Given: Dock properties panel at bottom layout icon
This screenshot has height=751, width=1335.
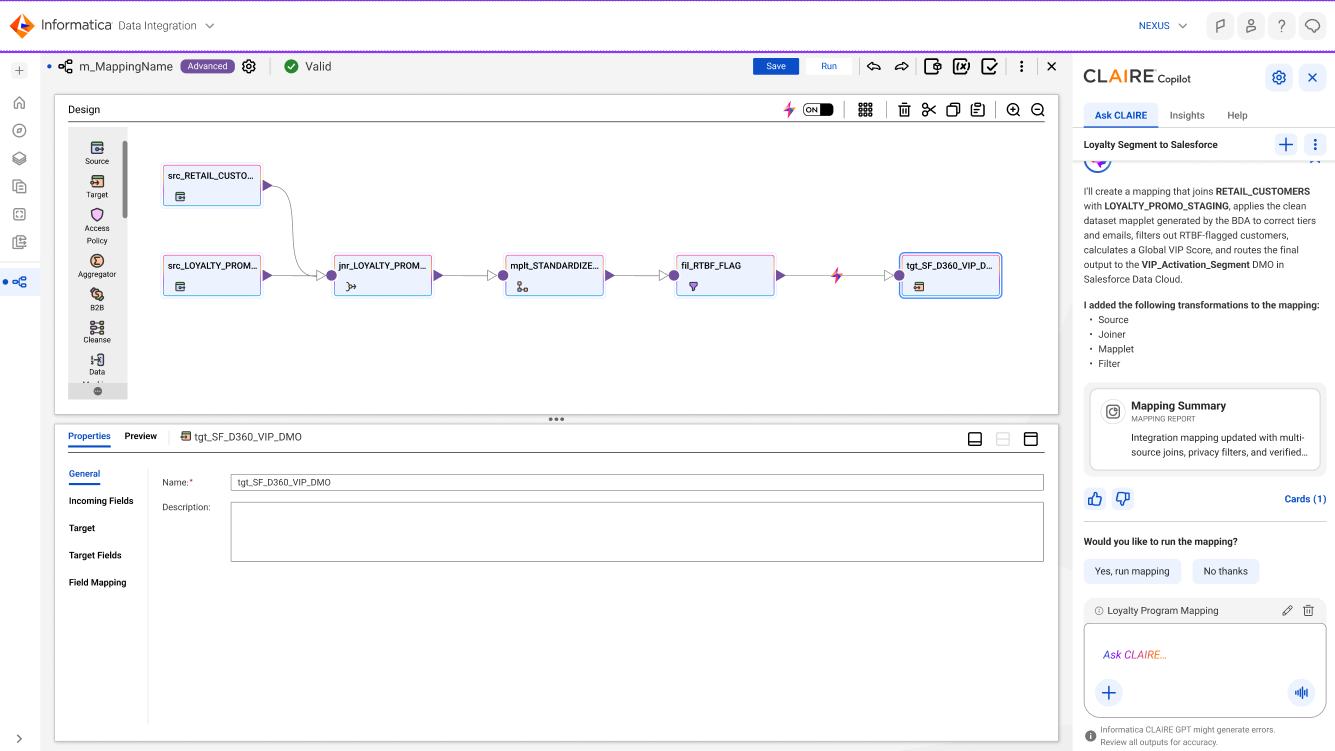Looking at the screenshot, I should [975, 438].
